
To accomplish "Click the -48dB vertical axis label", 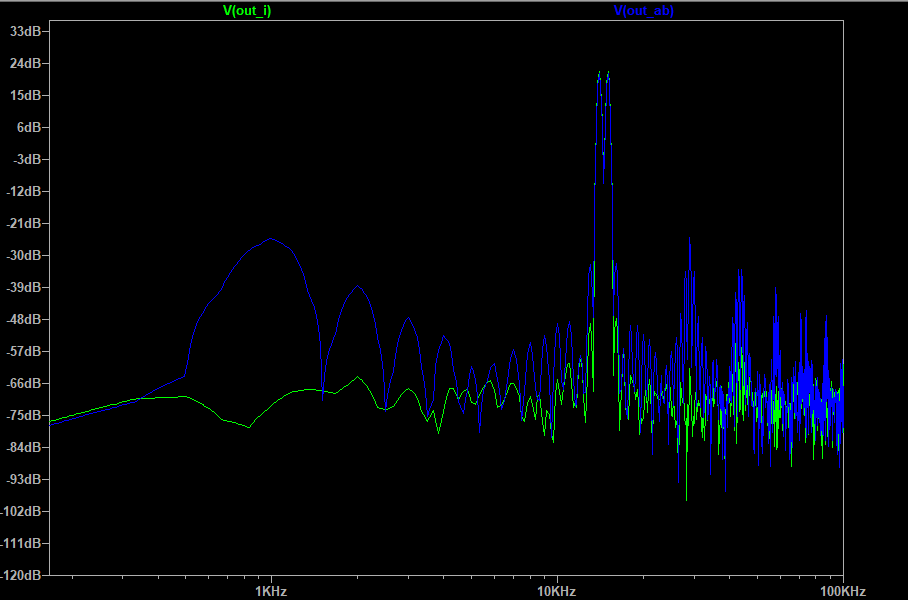I will tap(24, 320).
